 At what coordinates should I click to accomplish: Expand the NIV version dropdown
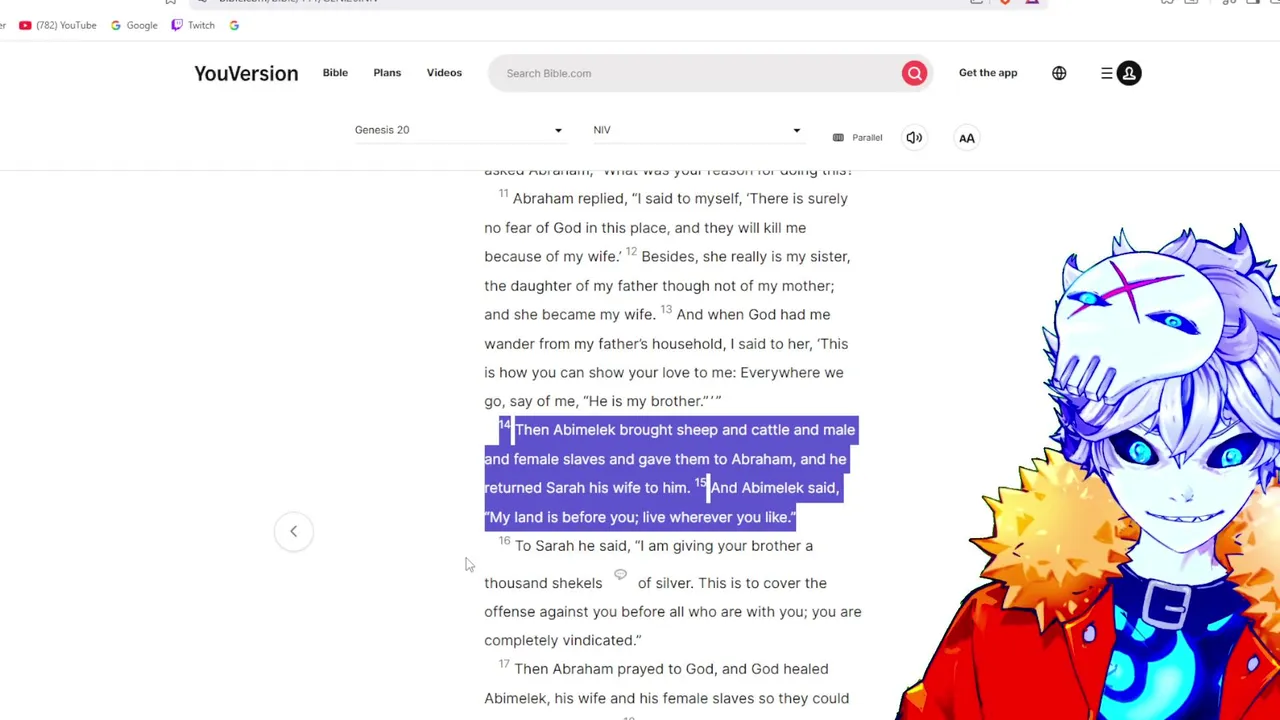point(697,130)
